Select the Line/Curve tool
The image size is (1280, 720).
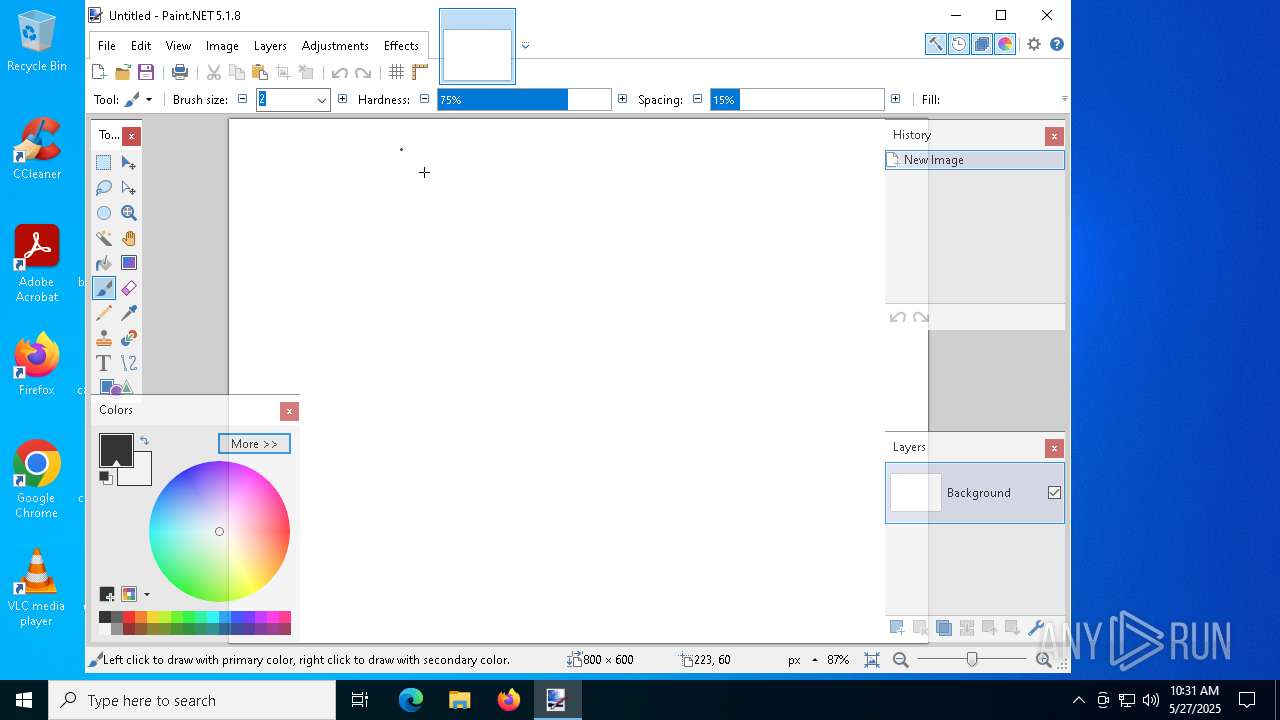129,363
